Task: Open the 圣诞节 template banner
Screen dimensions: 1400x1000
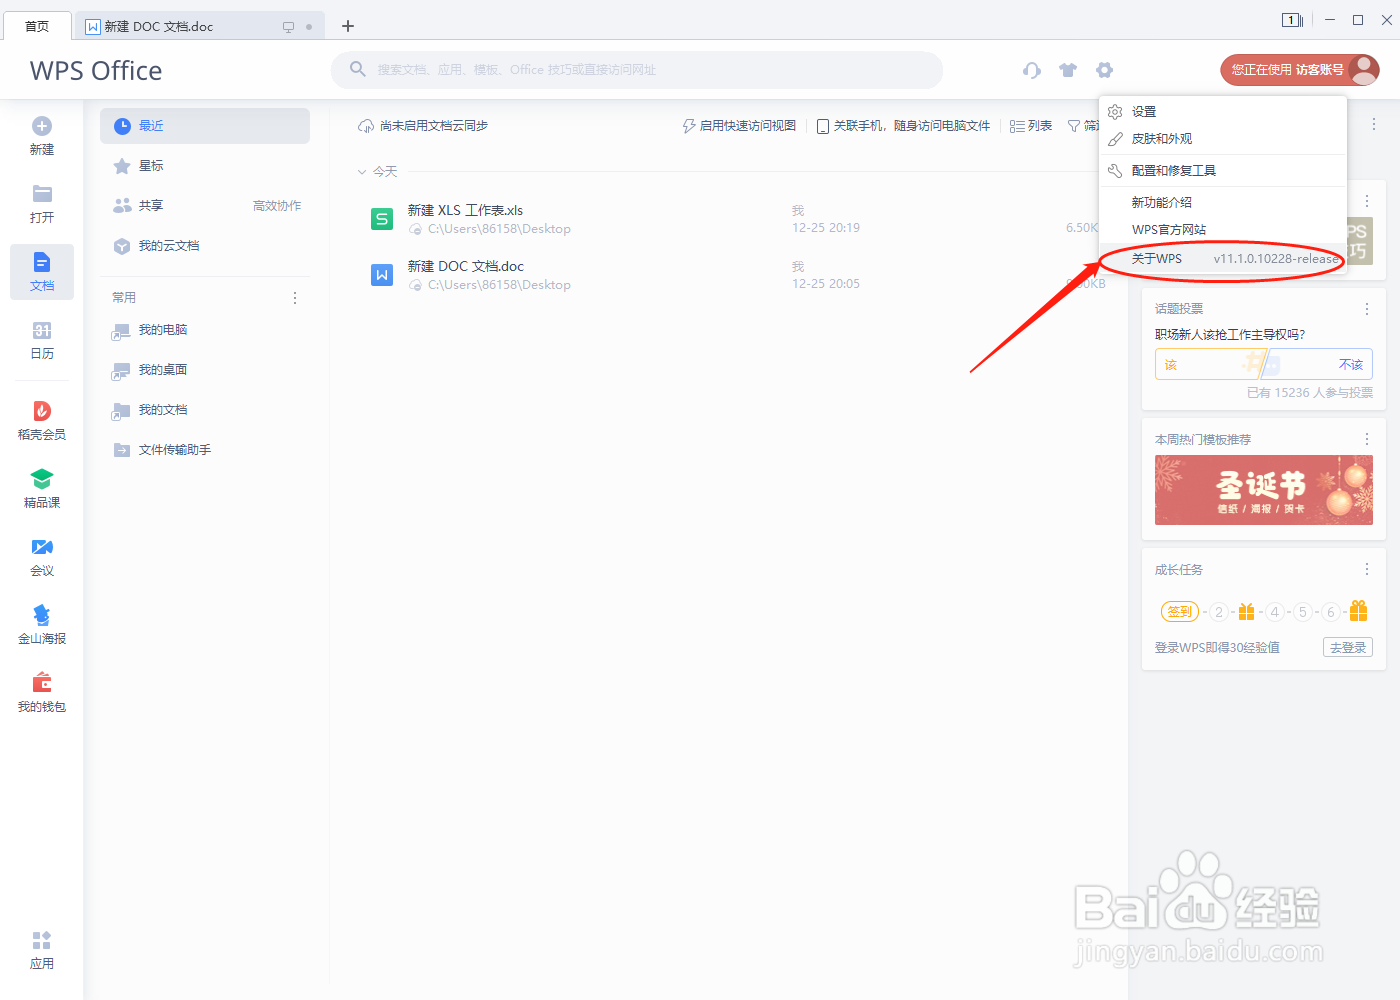Action: [x=1264, y=490]
